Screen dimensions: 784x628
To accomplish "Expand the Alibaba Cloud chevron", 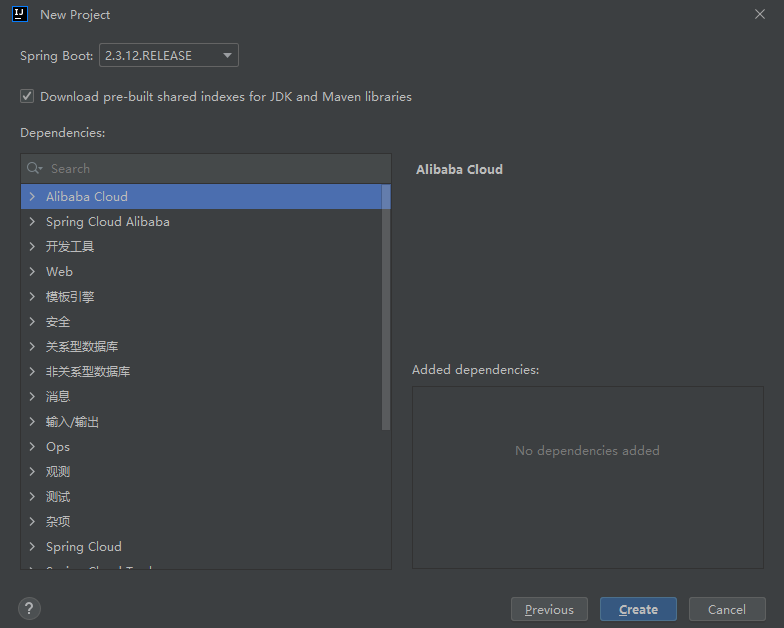I will tap(32, 196).
